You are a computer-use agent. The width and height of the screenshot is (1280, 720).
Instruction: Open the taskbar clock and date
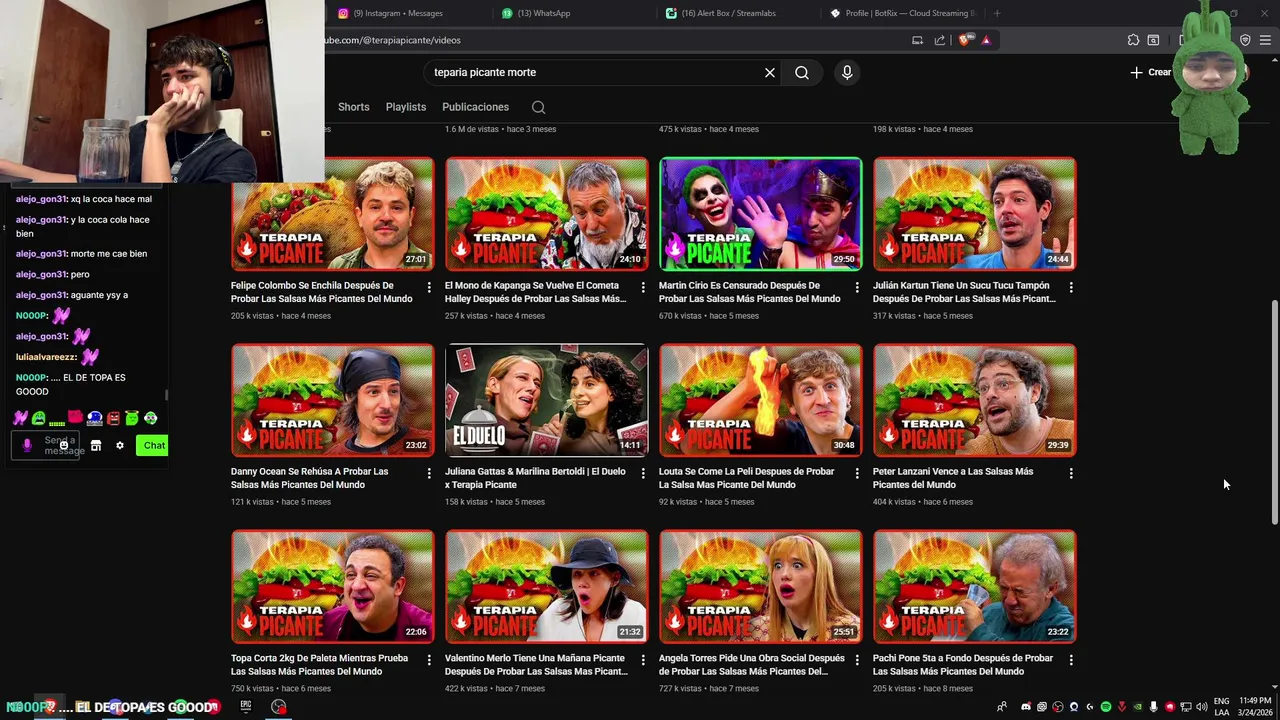(x=1255, y=706)
